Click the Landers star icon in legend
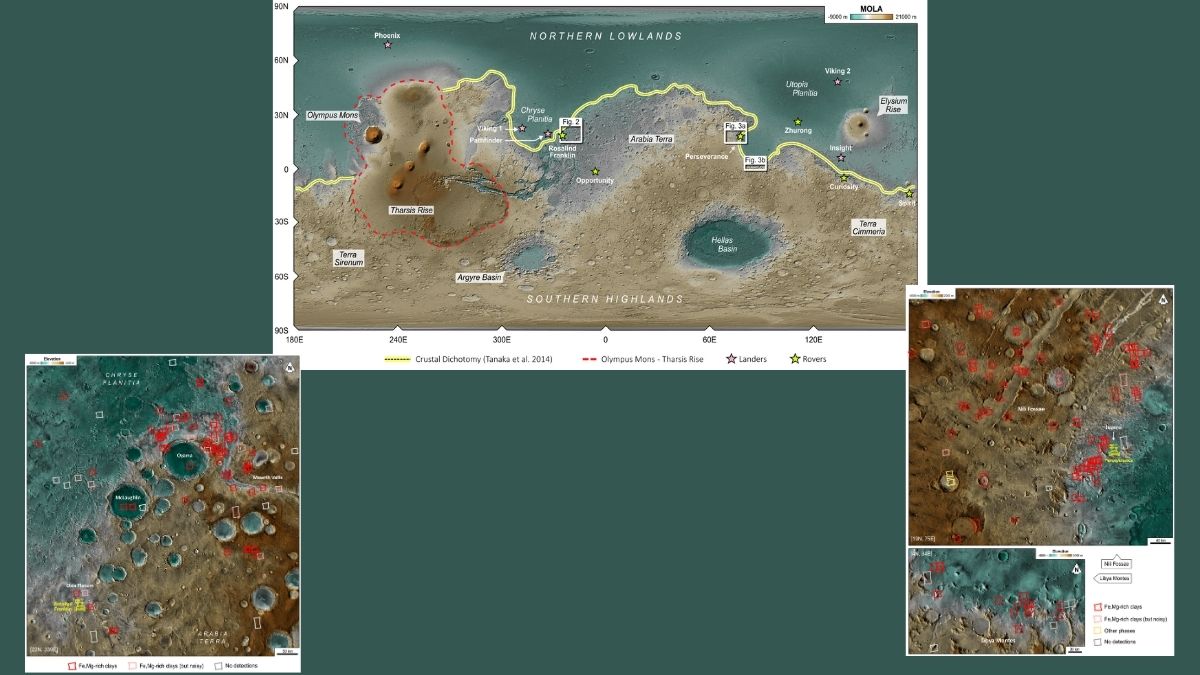Image resolution: width=1200 pixels, height=675 pixels. pyautogui.click(x=730, y=359)
